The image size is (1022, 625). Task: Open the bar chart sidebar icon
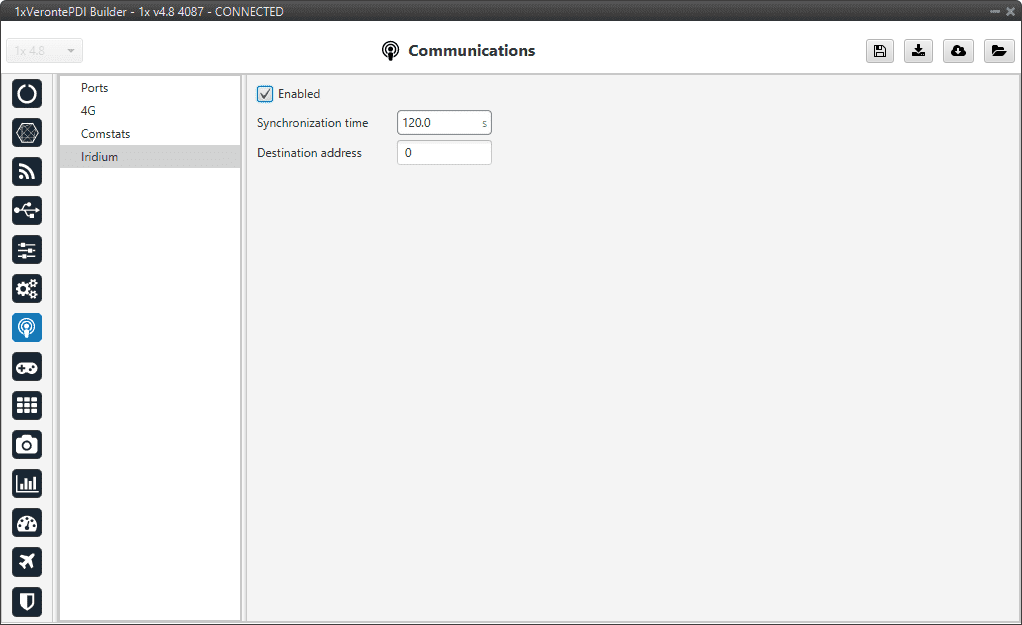27,484
